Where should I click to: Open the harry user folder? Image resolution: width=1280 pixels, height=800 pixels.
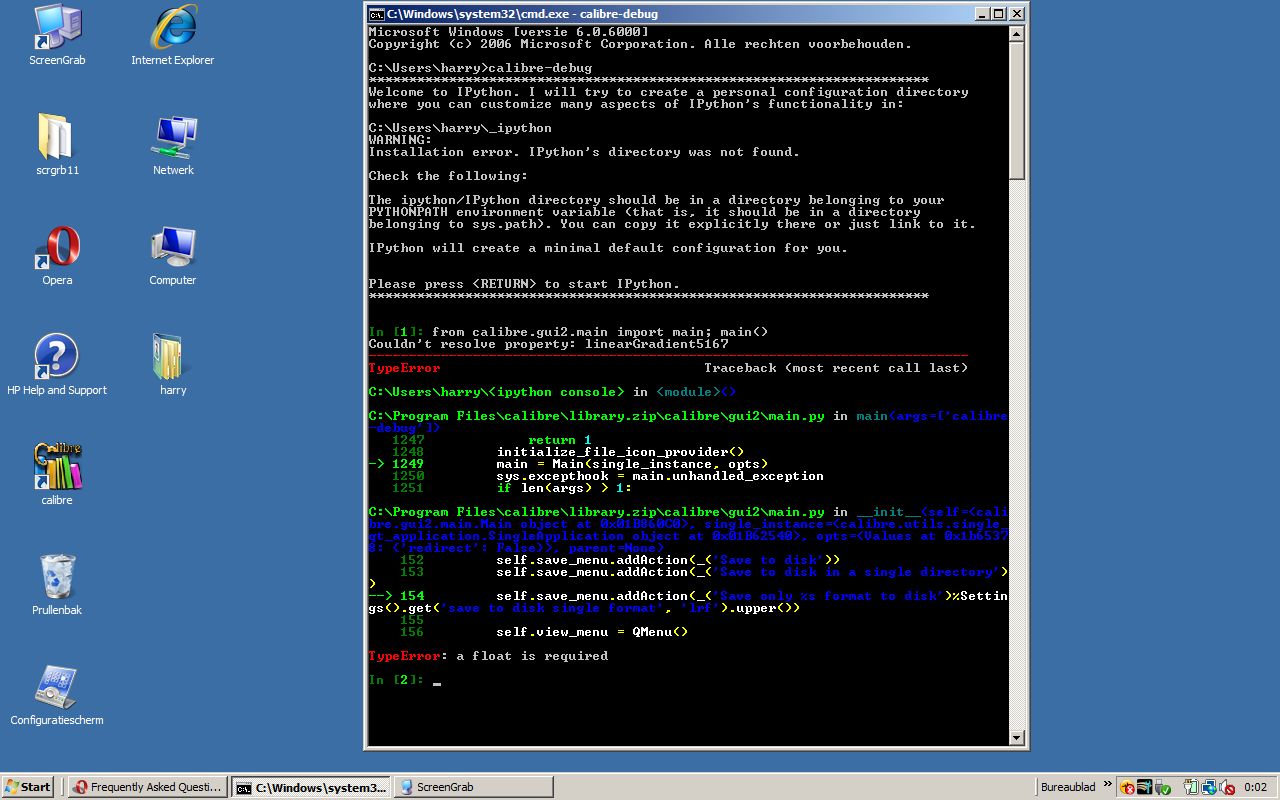point(173,366)
